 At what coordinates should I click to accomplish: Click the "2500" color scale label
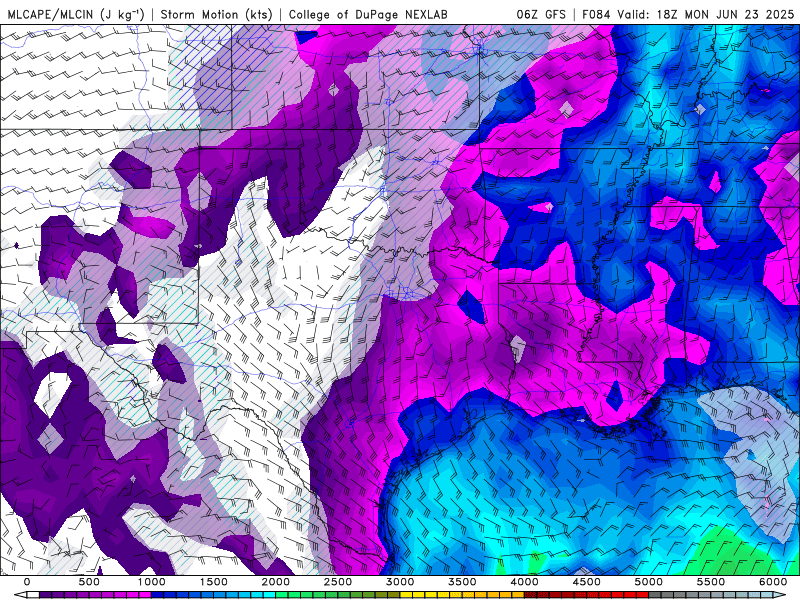pyautogui.click(x=338, y=582)
